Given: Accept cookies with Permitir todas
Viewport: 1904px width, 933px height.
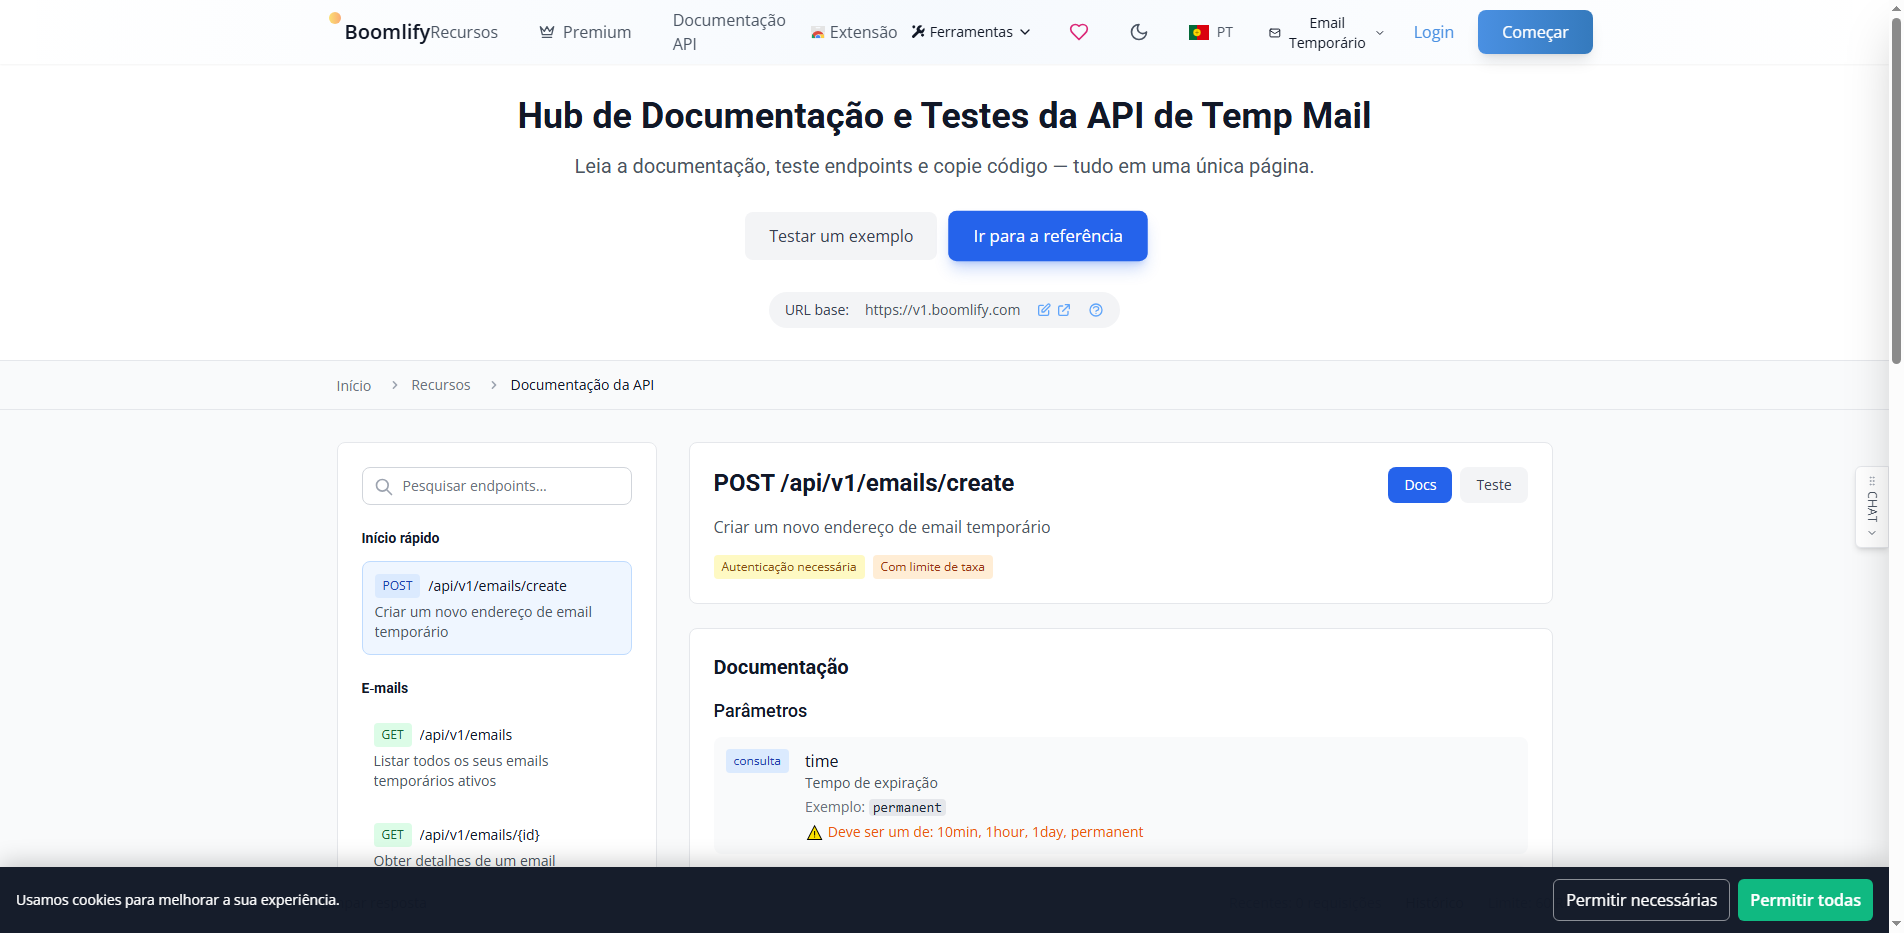Looking at the screenshot, I should click(x=1805, y=900).
